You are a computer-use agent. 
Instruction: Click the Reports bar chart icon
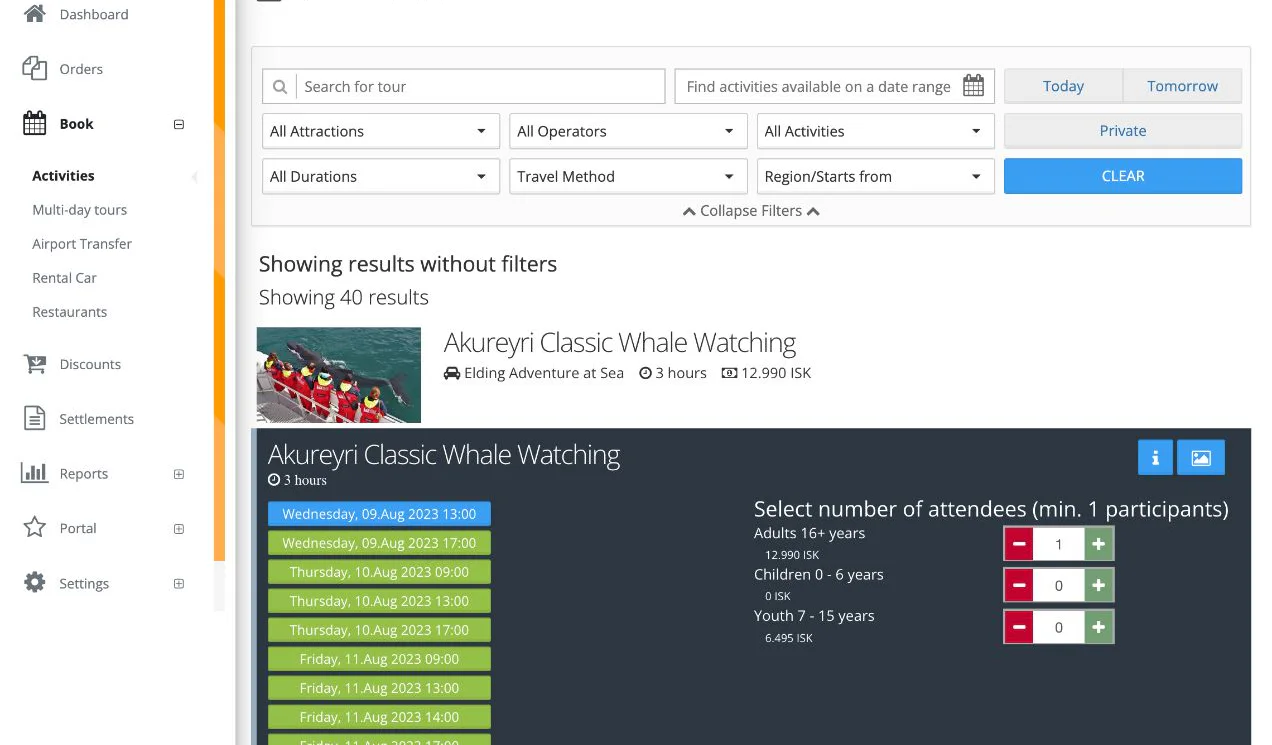(35, 473)
